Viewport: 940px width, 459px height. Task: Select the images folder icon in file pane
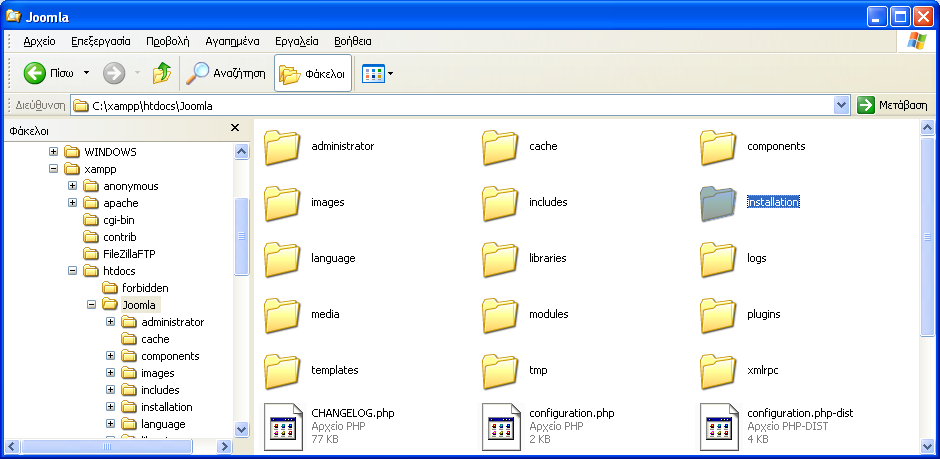[282, 203]
